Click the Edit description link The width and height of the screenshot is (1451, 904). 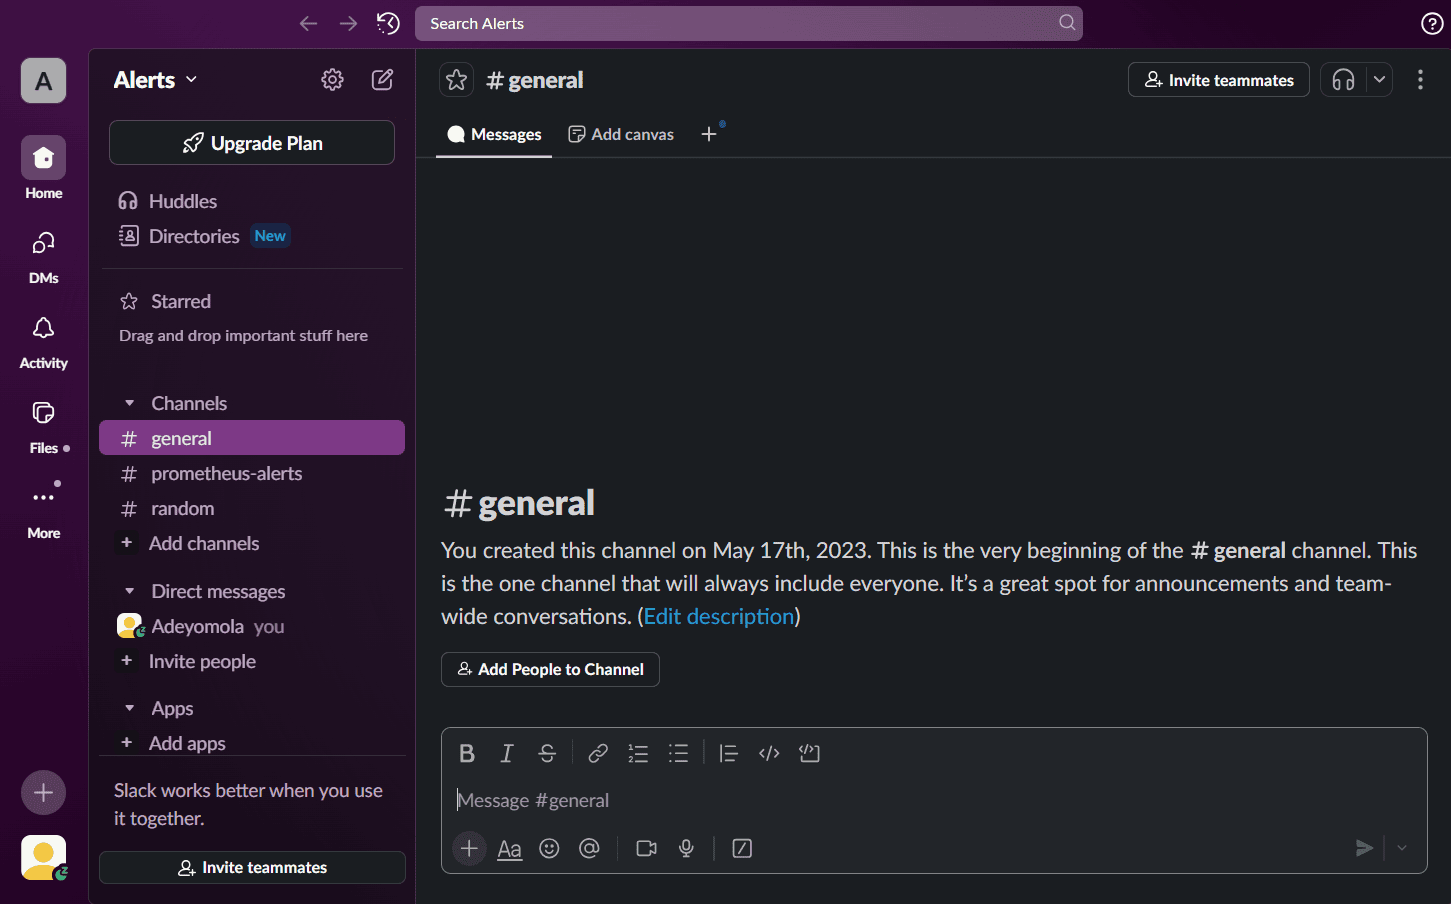[x=718, y=616]
